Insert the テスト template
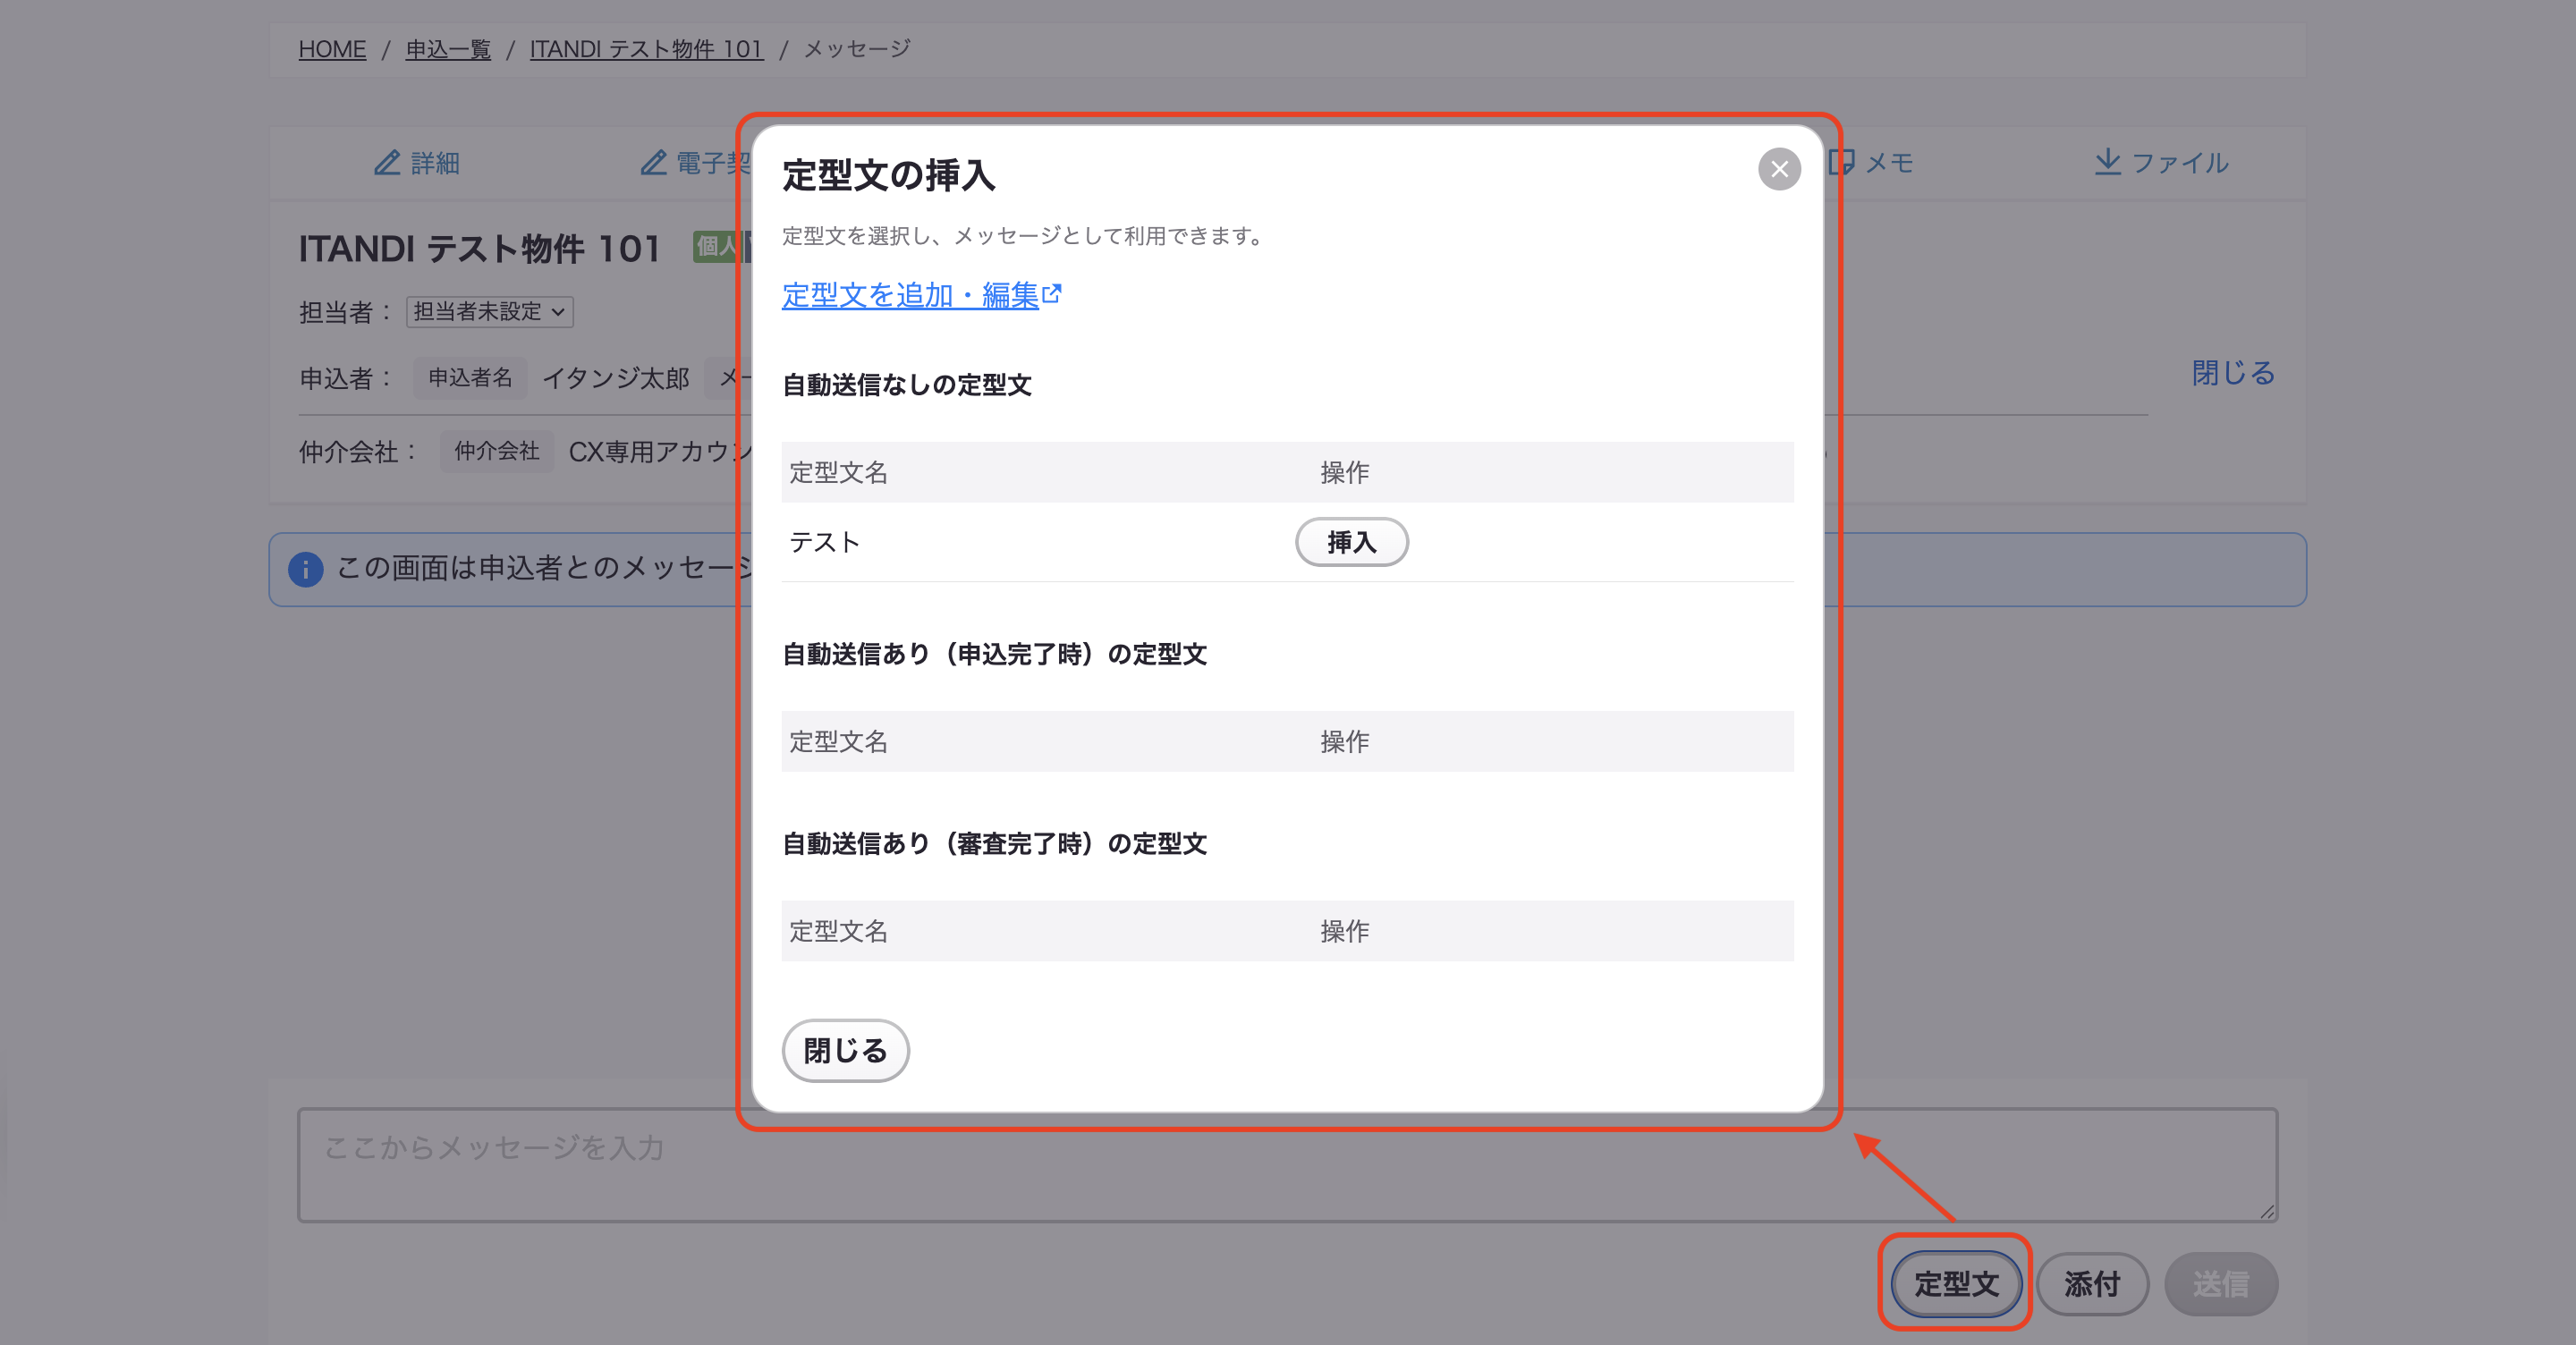2576x1345 pixels. pos(1351,542)
